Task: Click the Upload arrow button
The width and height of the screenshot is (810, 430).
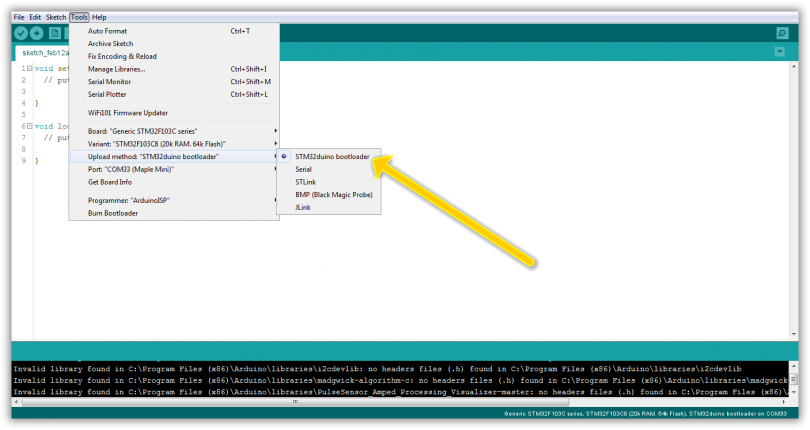Action: coord(37,33)
